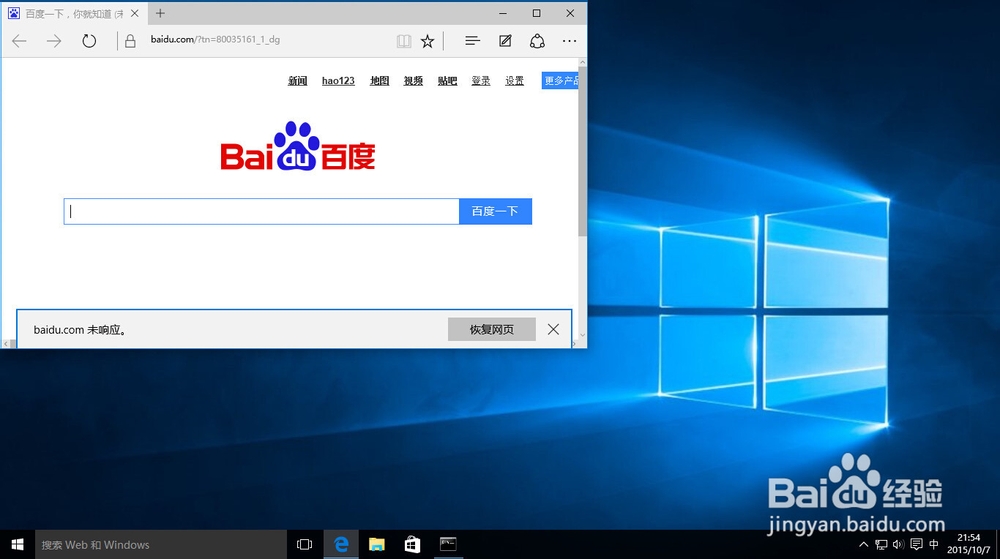Open the volume speaker tray icon
Viewport: 1000px width, 559px height.
click(x=899, y=544)
